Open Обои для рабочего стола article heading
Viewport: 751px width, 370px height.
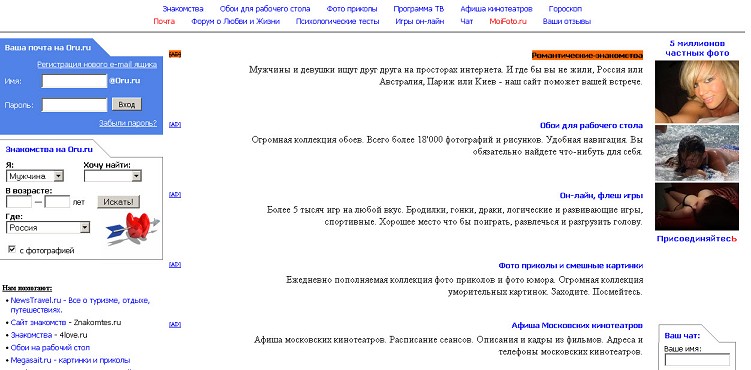click(x=592, y=125)
